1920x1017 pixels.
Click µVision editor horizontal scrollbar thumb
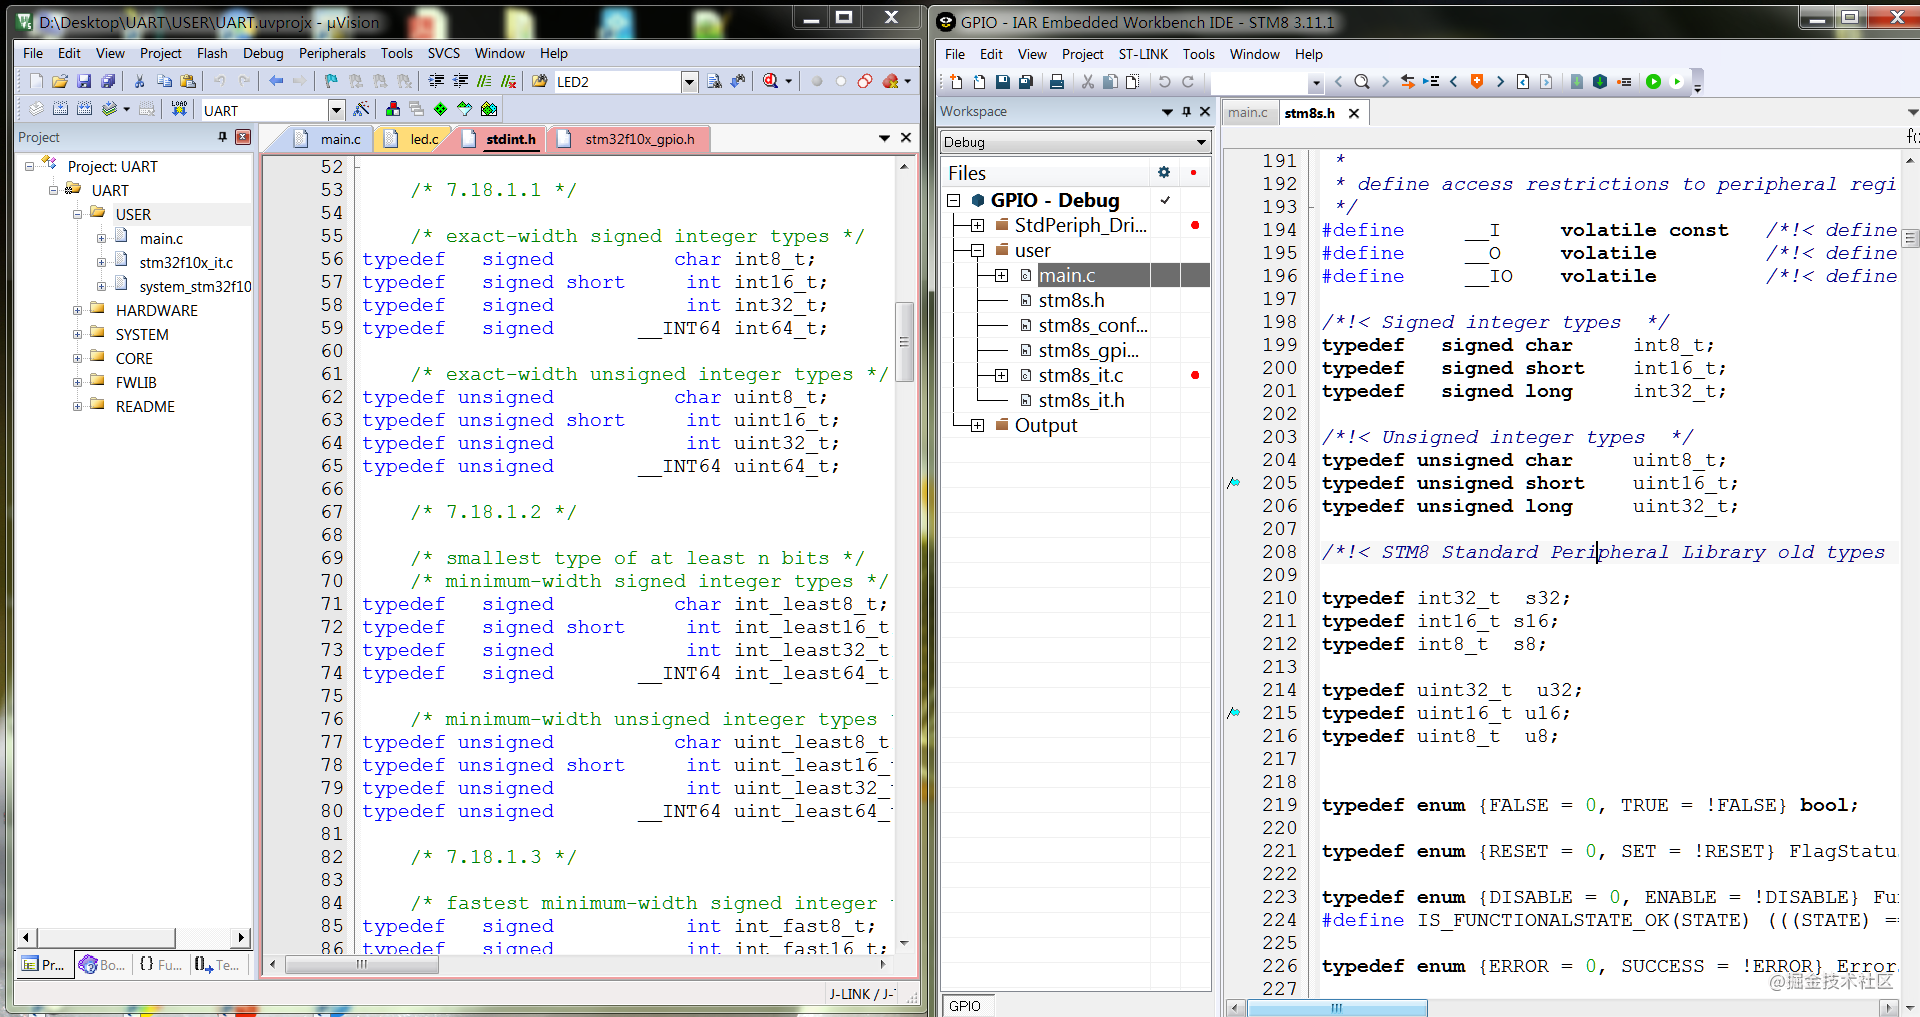pos(362,965)
